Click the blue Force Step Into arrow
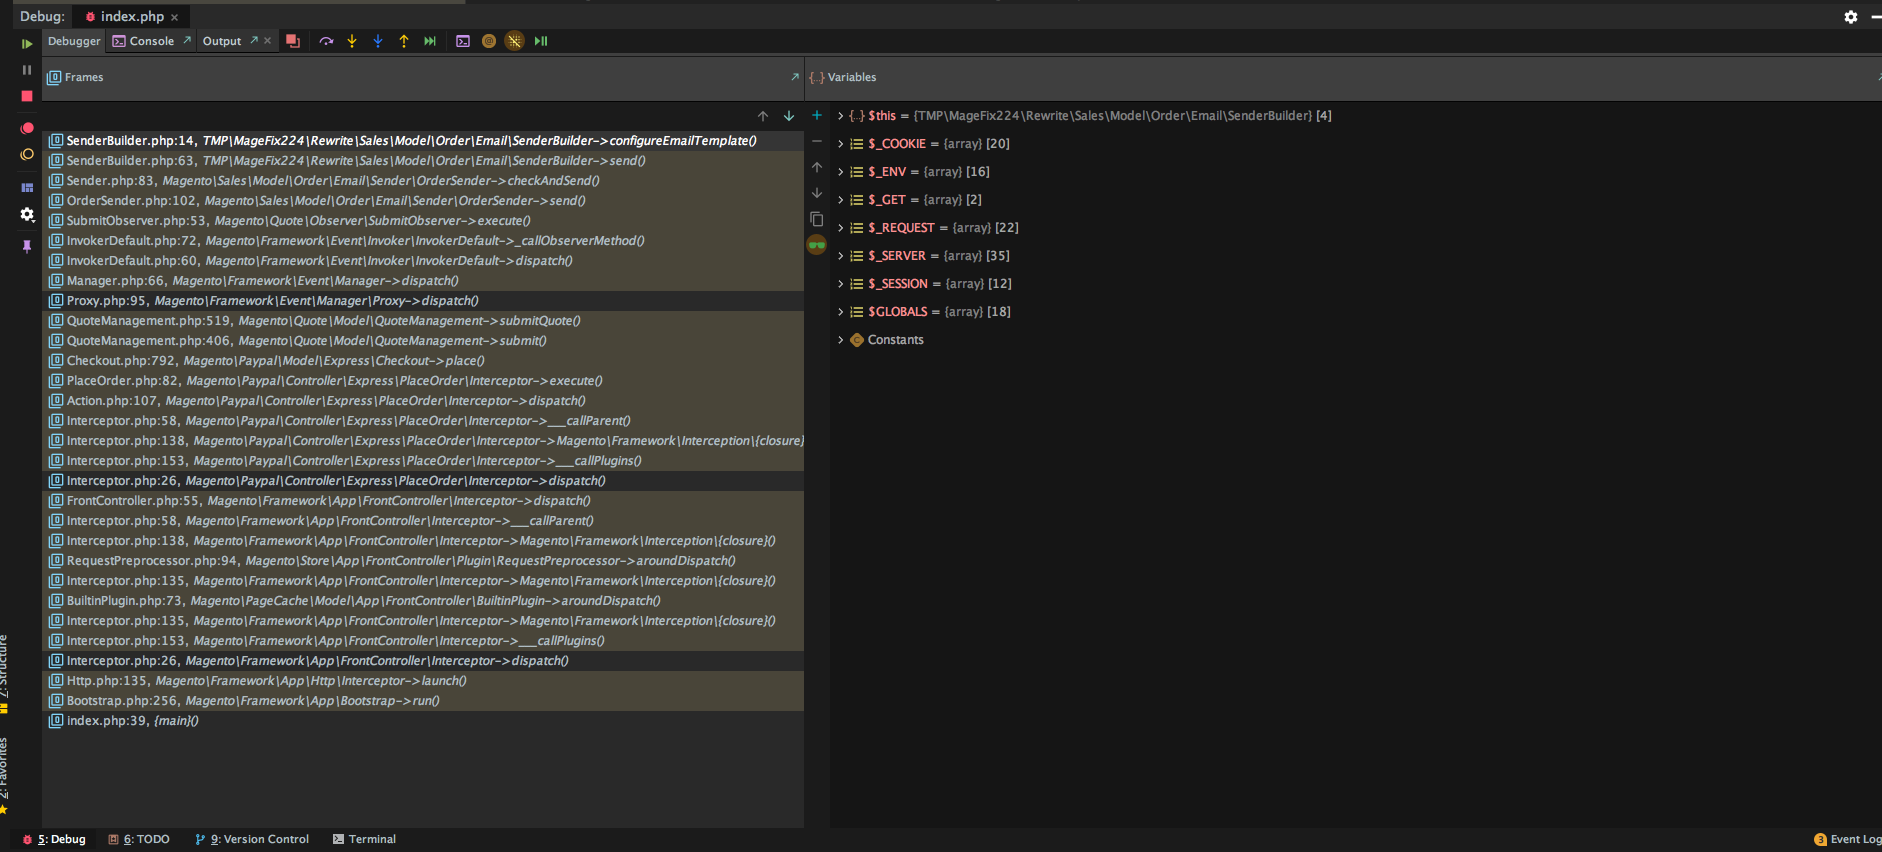1882x852 pixels. 378,41
